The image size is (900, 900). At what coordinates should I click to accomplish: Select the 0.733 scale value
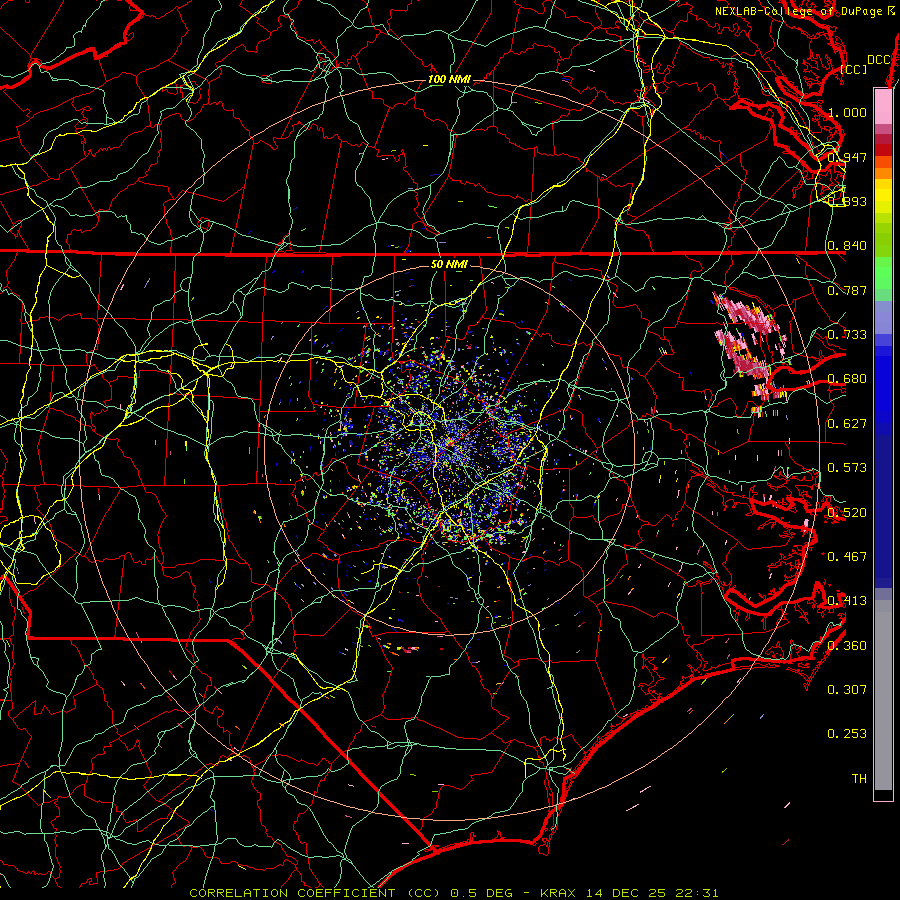click(x=847, y=335)
